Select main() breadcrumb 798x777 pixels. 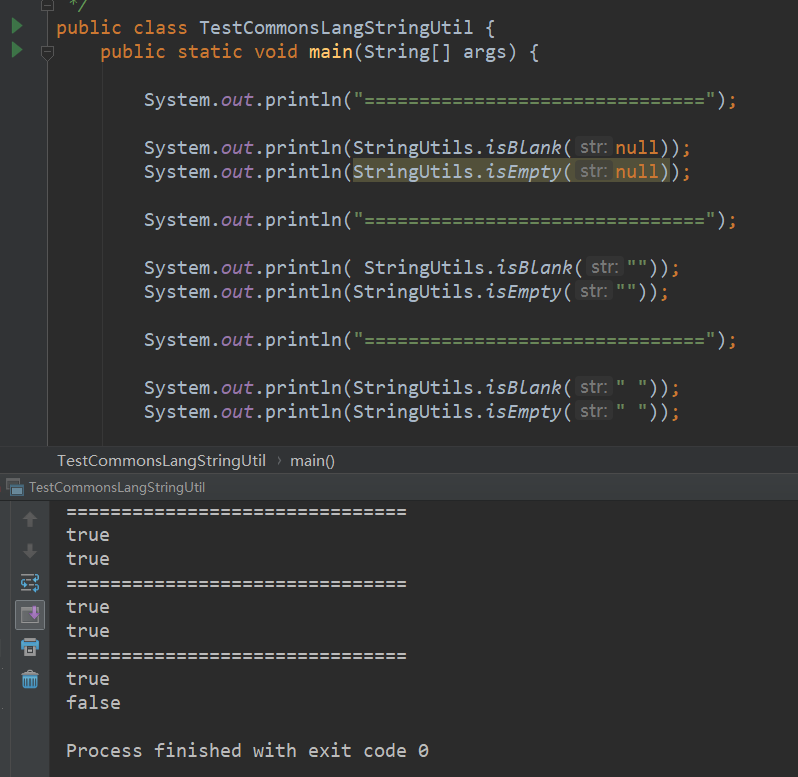[312, 461]
